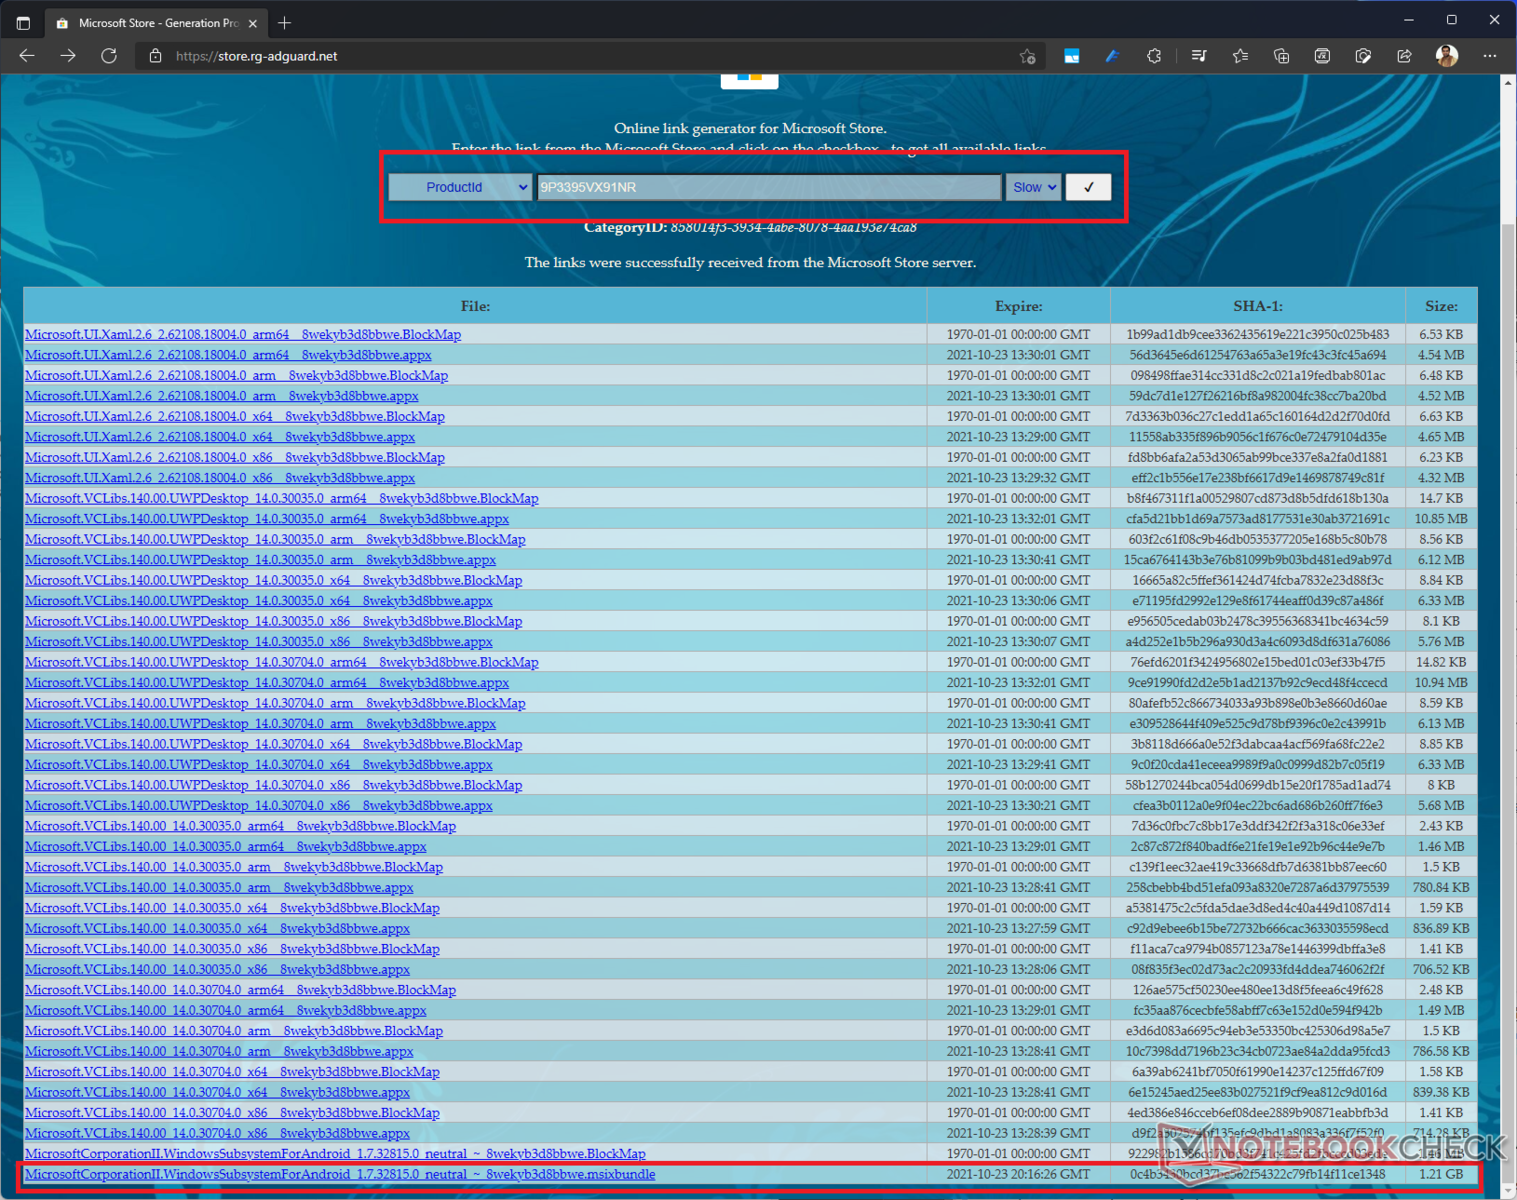
Task: Open VCLibs.140.00 14.0.30035.0 arm64 appx link
Action: pos(226,847)
